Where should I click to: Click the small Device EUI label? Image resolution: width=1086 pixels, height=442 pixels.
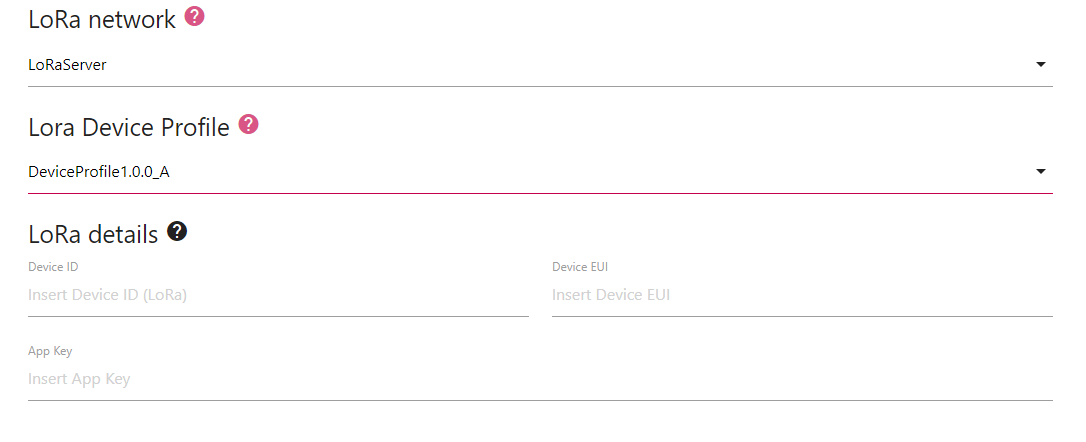coord(580,267)
